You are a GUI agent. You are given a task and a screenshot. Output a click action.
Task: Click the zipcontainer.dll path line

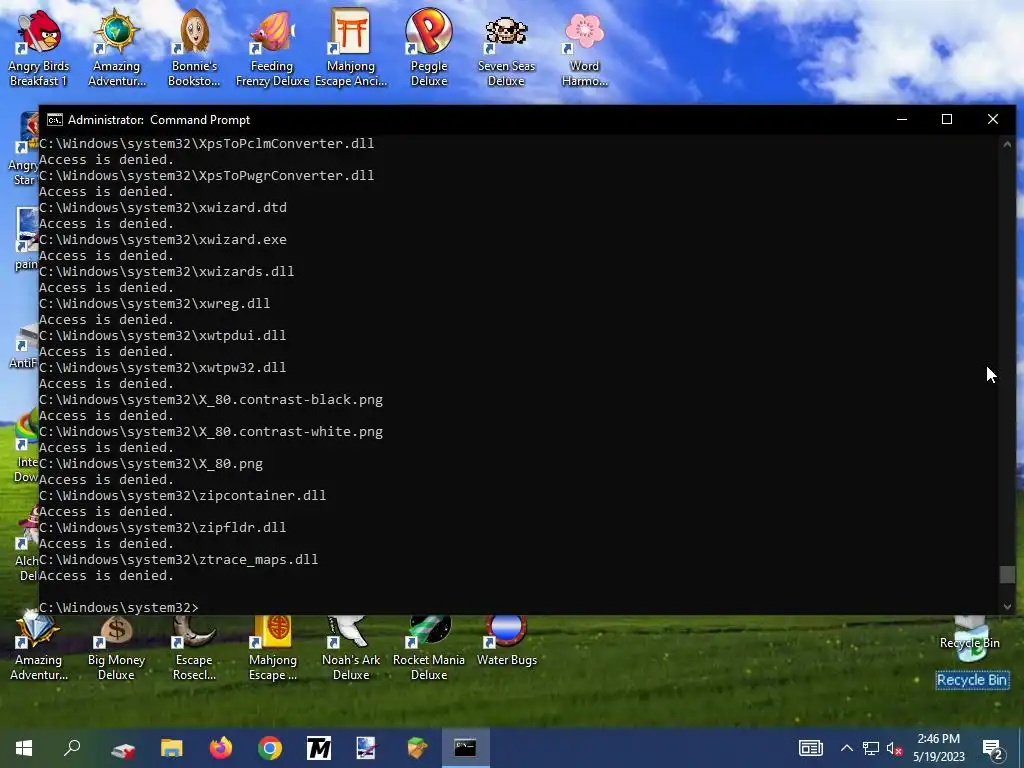coord(183,496)
